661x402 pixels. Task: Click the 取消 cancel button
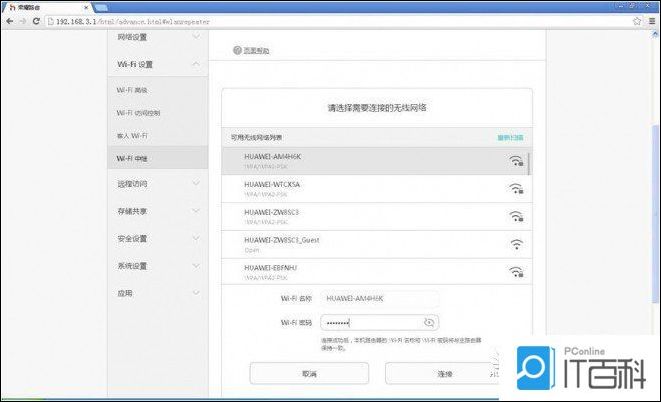309,373
